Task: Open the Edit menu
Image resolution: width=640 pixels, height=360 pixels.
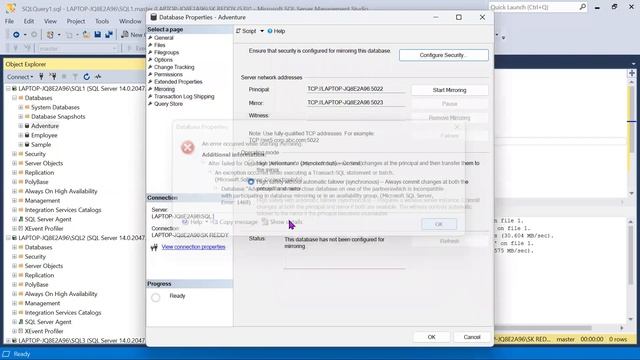Action: point(29,21)
